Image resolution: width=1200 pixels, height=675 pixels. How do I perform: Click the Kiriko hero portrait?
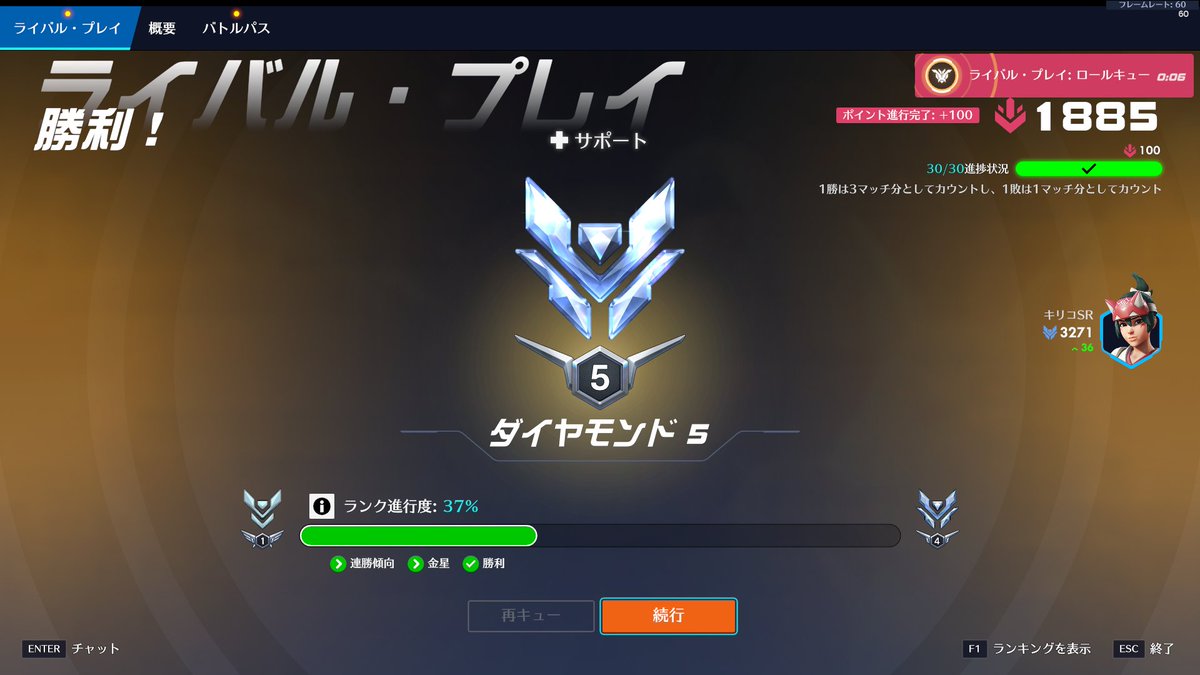coord(1130,324)
